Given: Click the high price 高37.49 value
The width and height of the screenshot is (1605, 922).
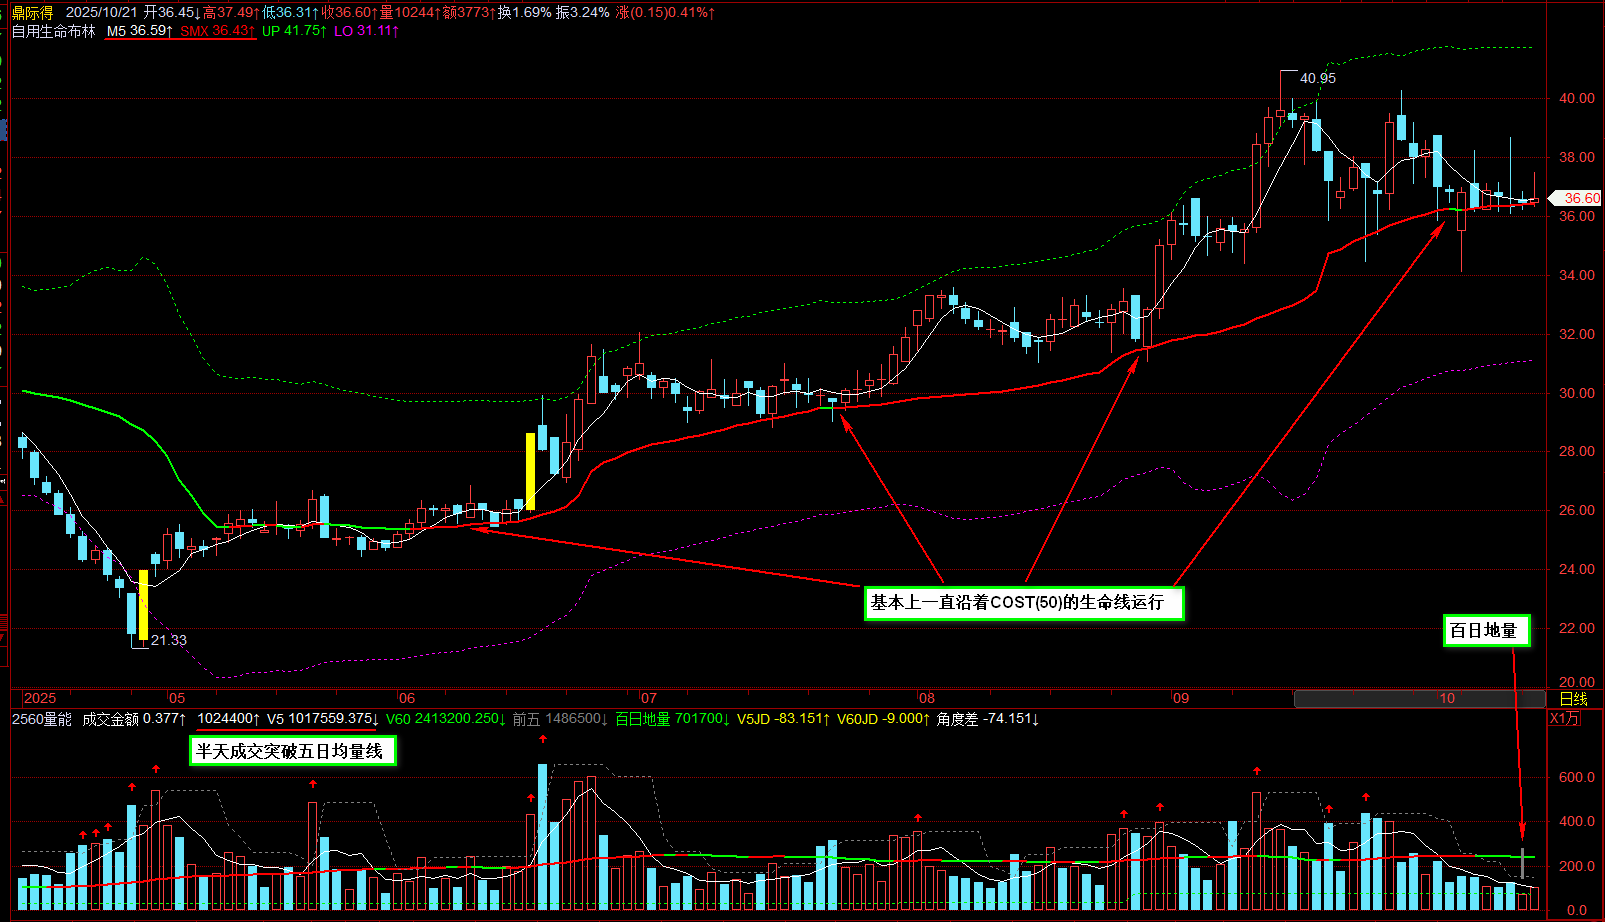Looking at the screenshot, I should (x=231, y=12).
